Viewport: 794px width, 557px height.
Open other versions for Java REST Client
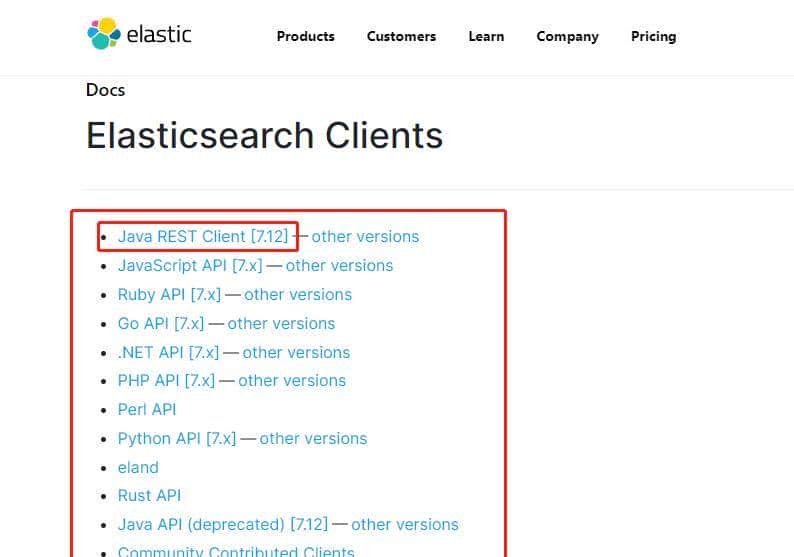click(x=365, y=237)
